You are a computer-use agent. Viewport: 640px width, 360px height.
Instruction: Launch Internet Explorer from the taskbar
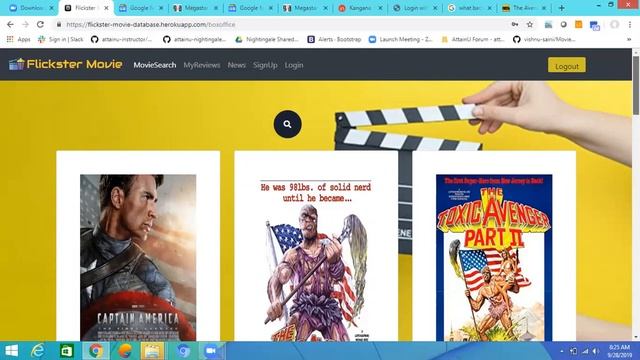tap(38, 351)
